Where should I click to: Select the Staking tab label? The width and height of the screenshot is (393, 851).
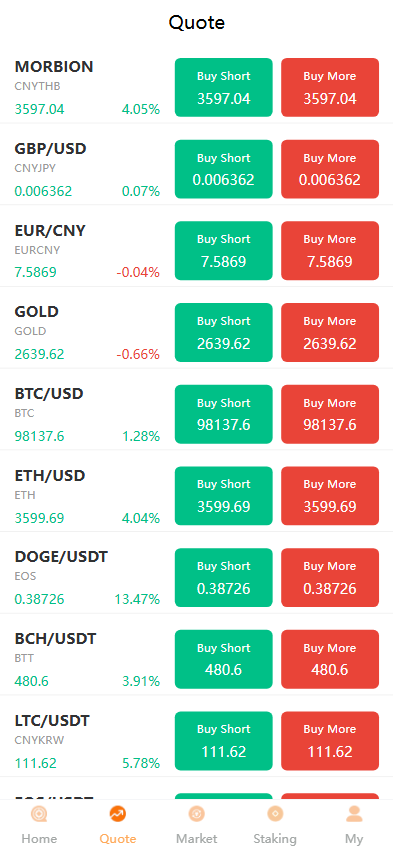pyautogui.click(x=275, y=839)
